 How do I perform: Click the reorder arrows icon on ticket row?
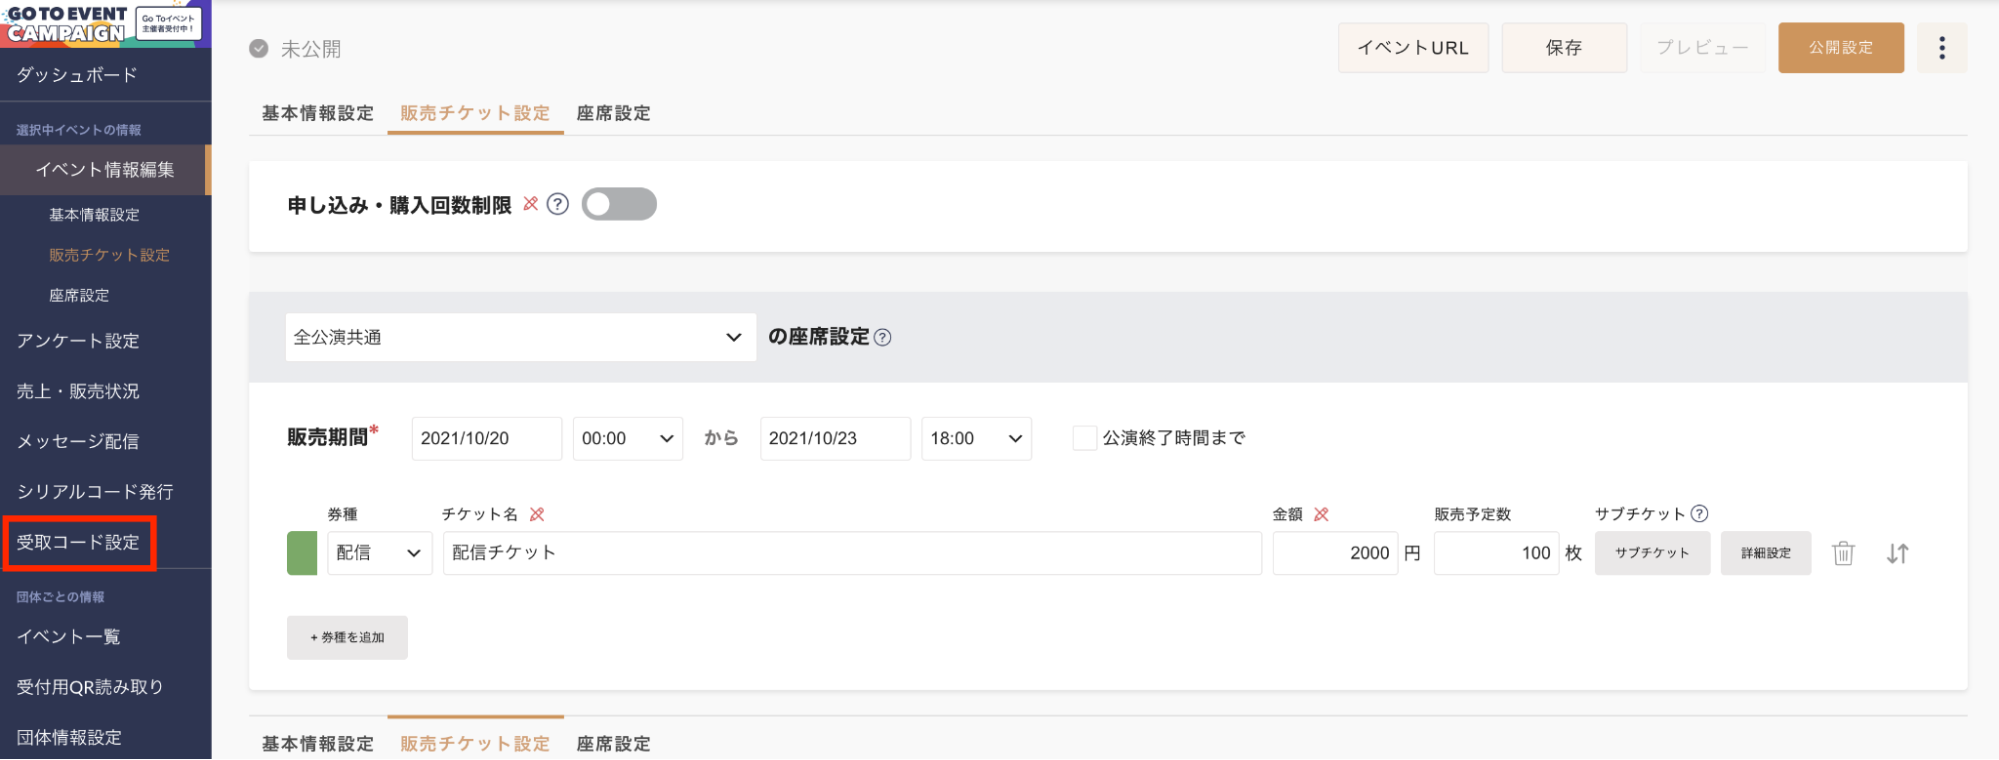(x=1897, y=553)
